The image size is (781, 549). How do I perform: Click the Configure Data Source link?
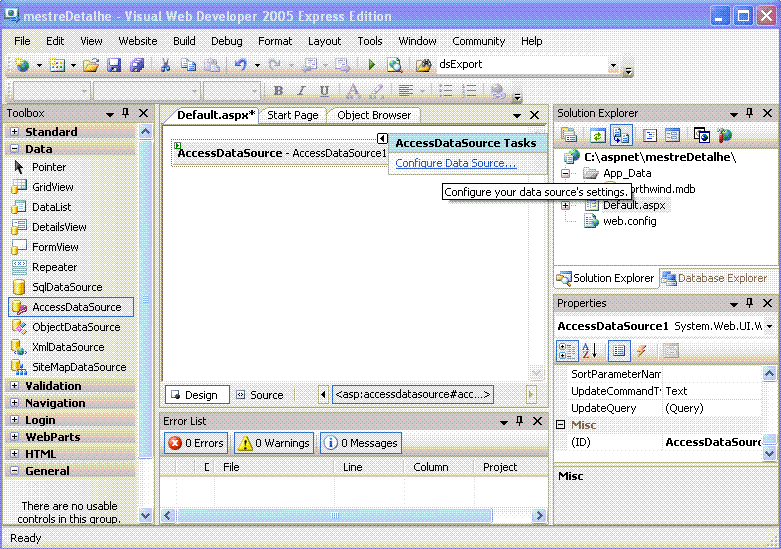point(455,163)
